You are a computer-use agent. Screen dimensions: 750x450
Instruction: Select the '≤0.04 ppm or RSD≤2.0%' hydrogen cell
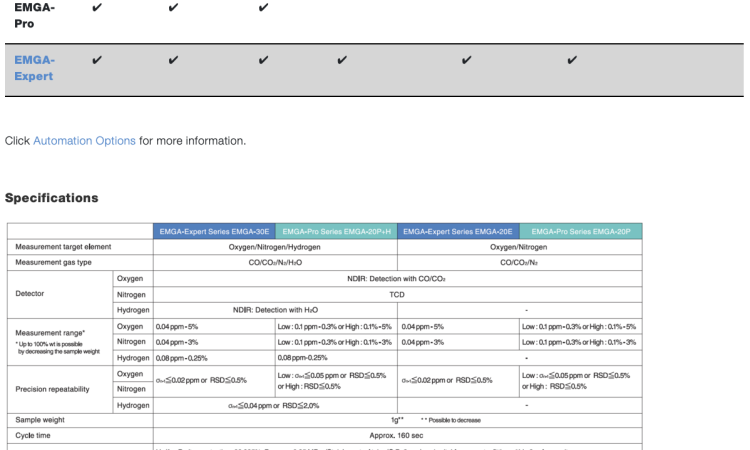pos(274,406)
